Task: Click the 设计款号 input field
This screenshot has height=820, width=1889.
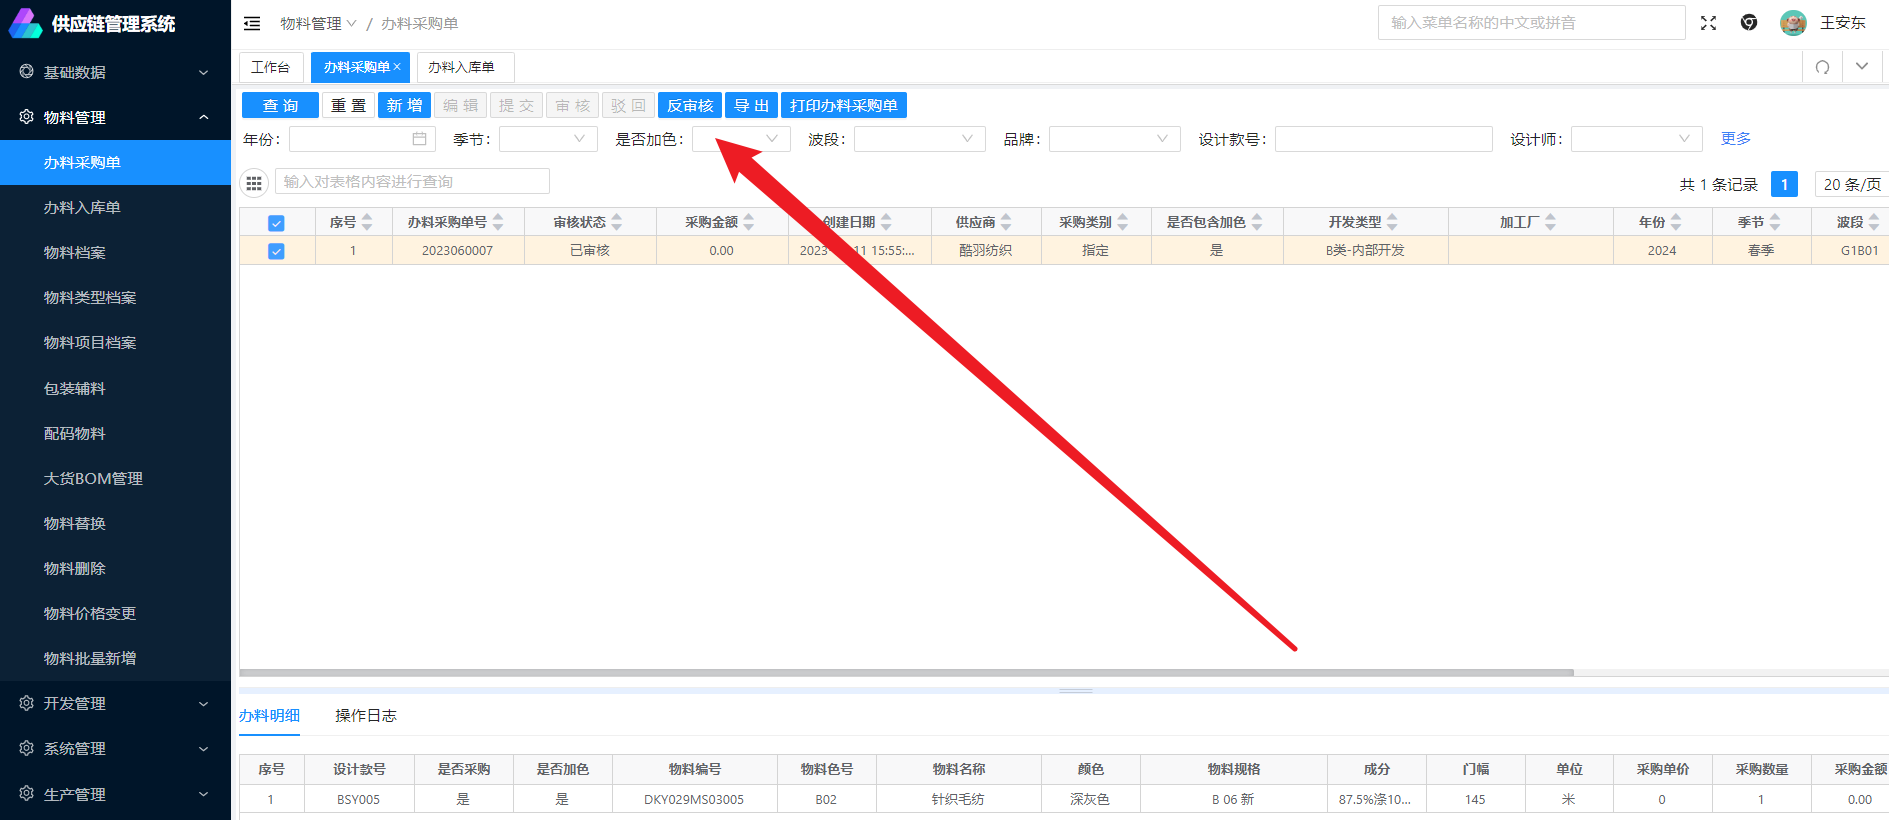Action: [1383, 139]
